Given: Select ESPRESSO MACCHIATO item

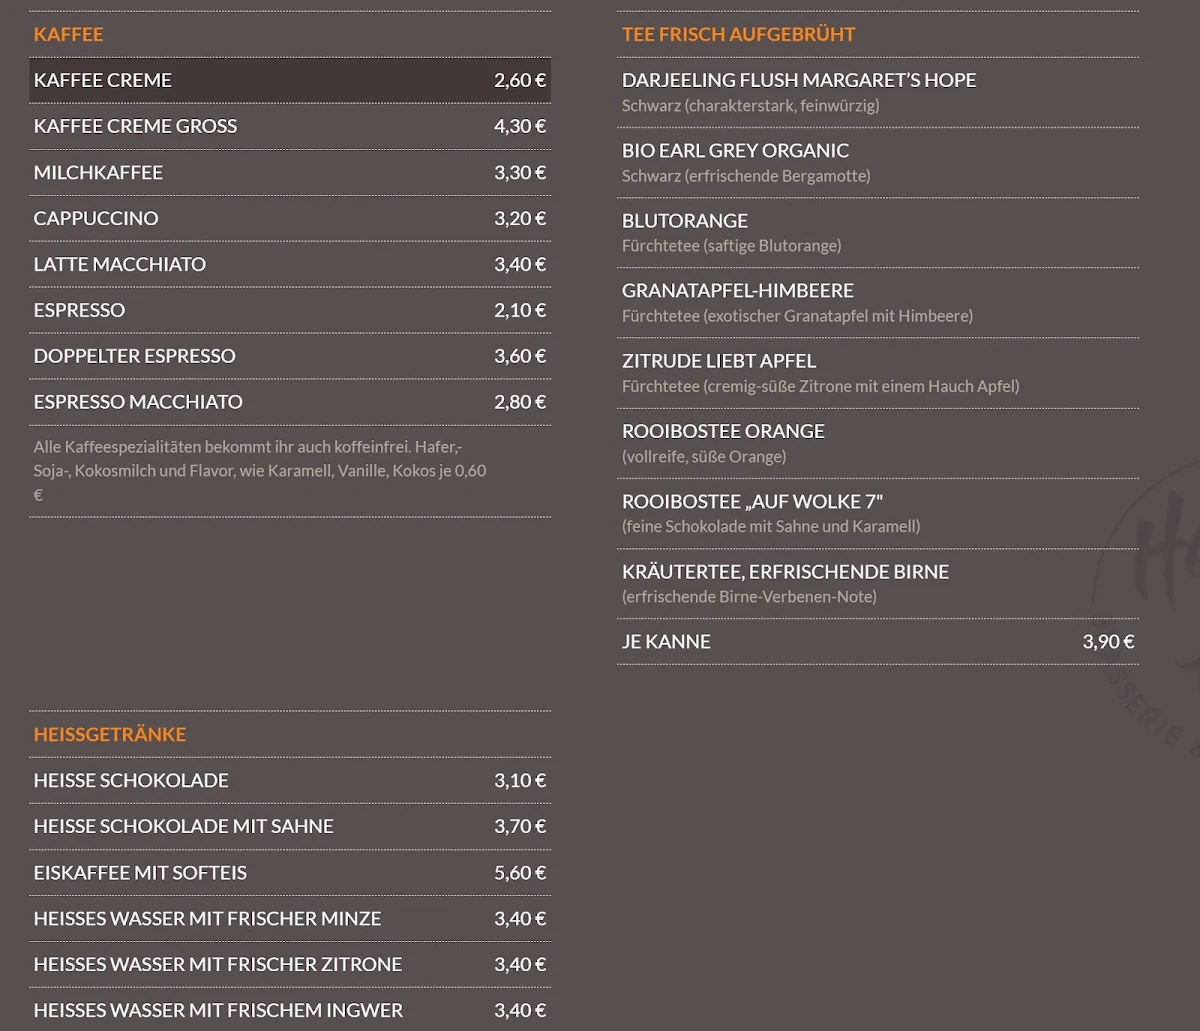Looking at the screenshot, I should 290,402.
